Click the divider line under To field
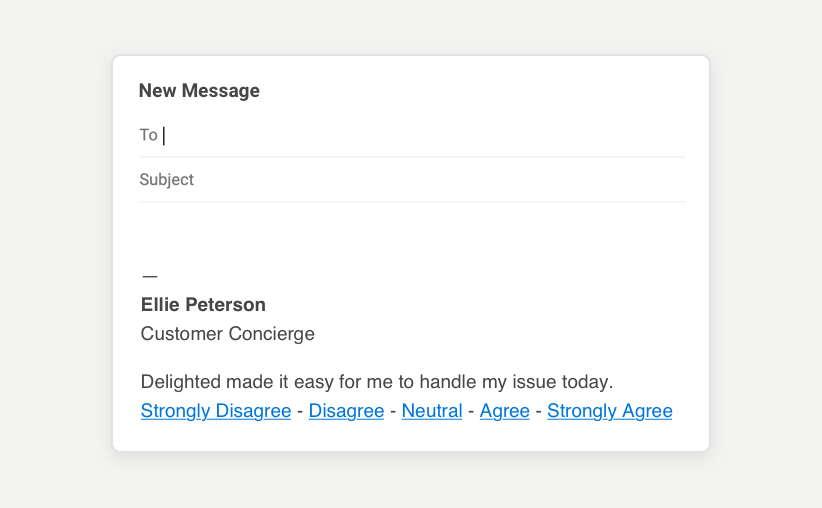Viewport: 822px width, 508px height. pyautogui.click(x=412, y=157)
